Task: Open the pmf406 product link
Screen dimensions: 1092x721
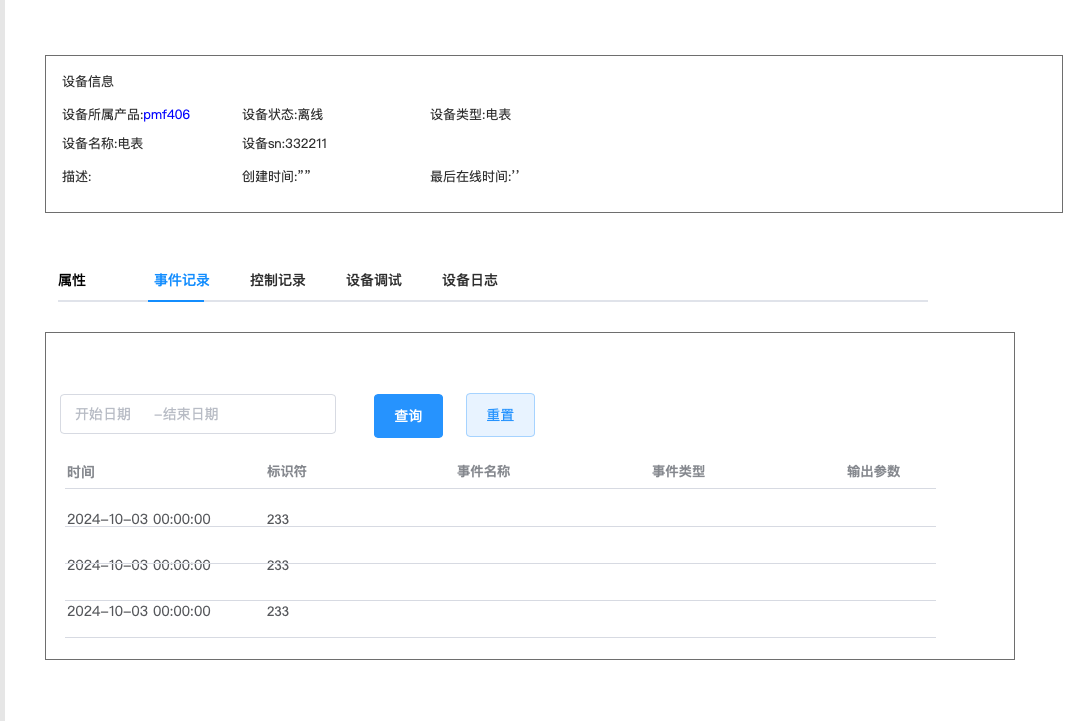Action: (x=166, y=115)
